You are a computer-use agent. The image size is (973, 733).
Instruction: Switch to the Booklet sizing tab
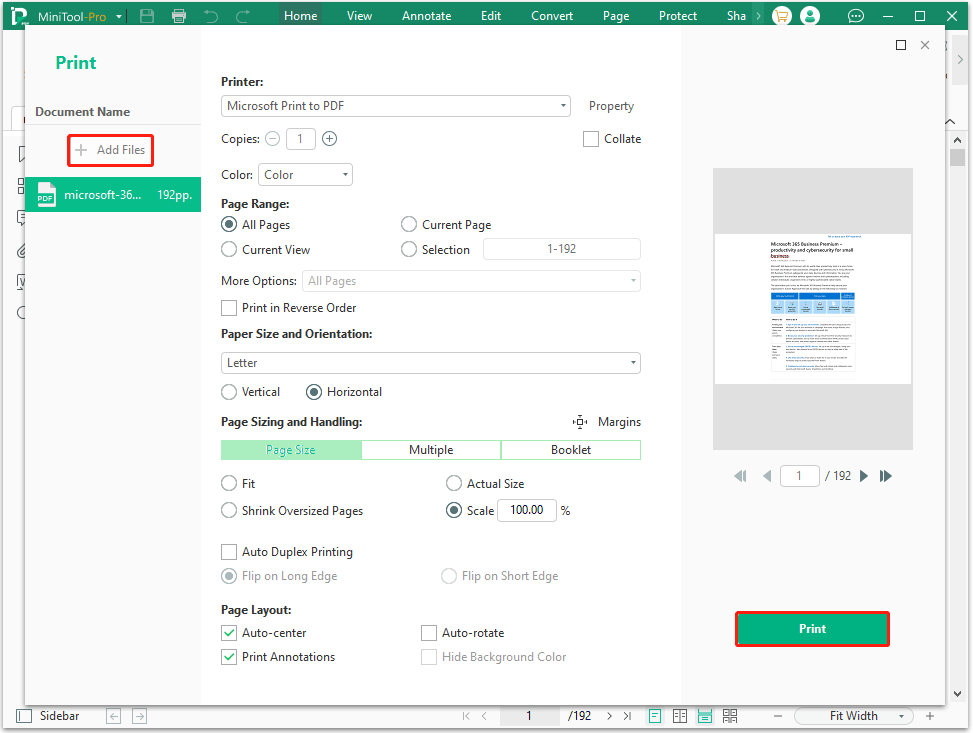coord(570,449)
